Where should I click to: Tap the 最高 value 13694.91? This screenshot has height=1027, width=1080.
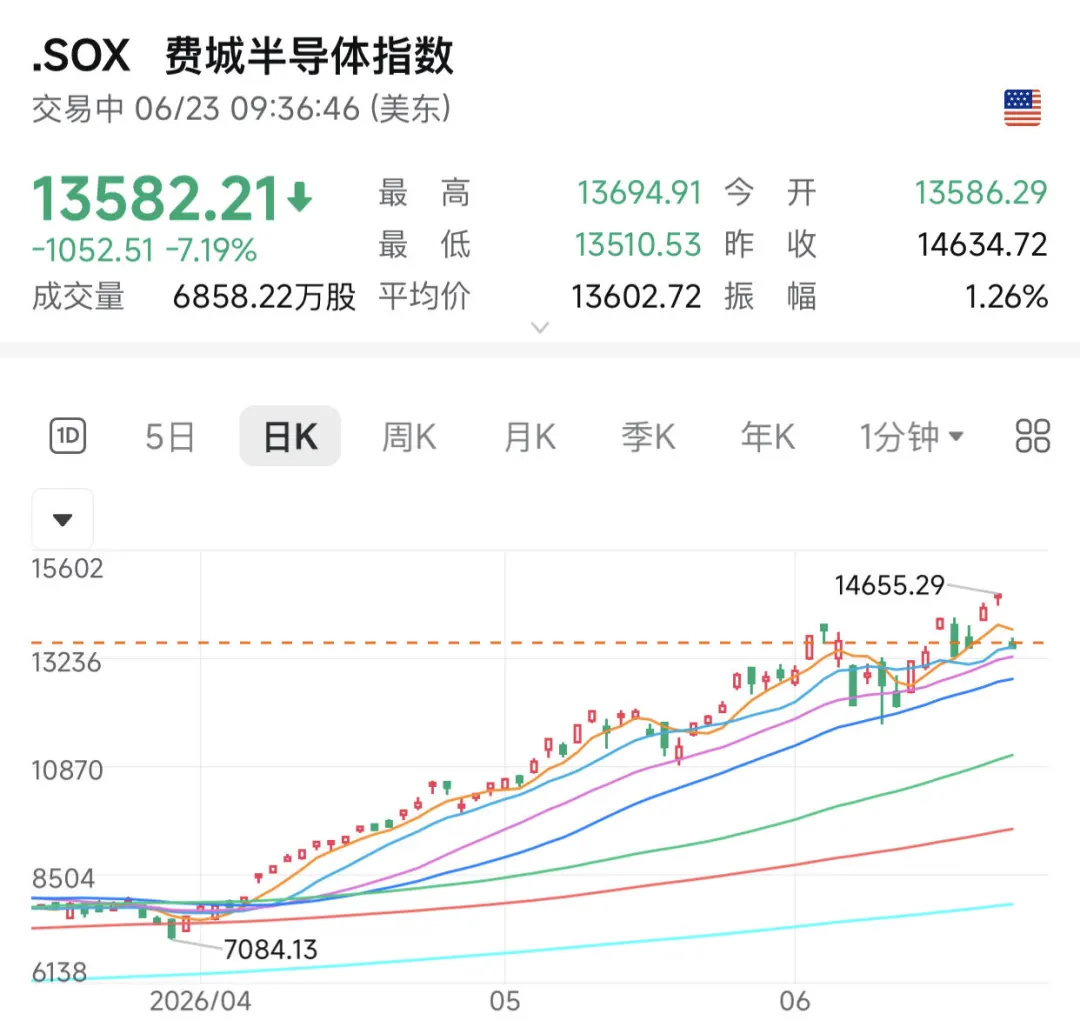[638, 193]
